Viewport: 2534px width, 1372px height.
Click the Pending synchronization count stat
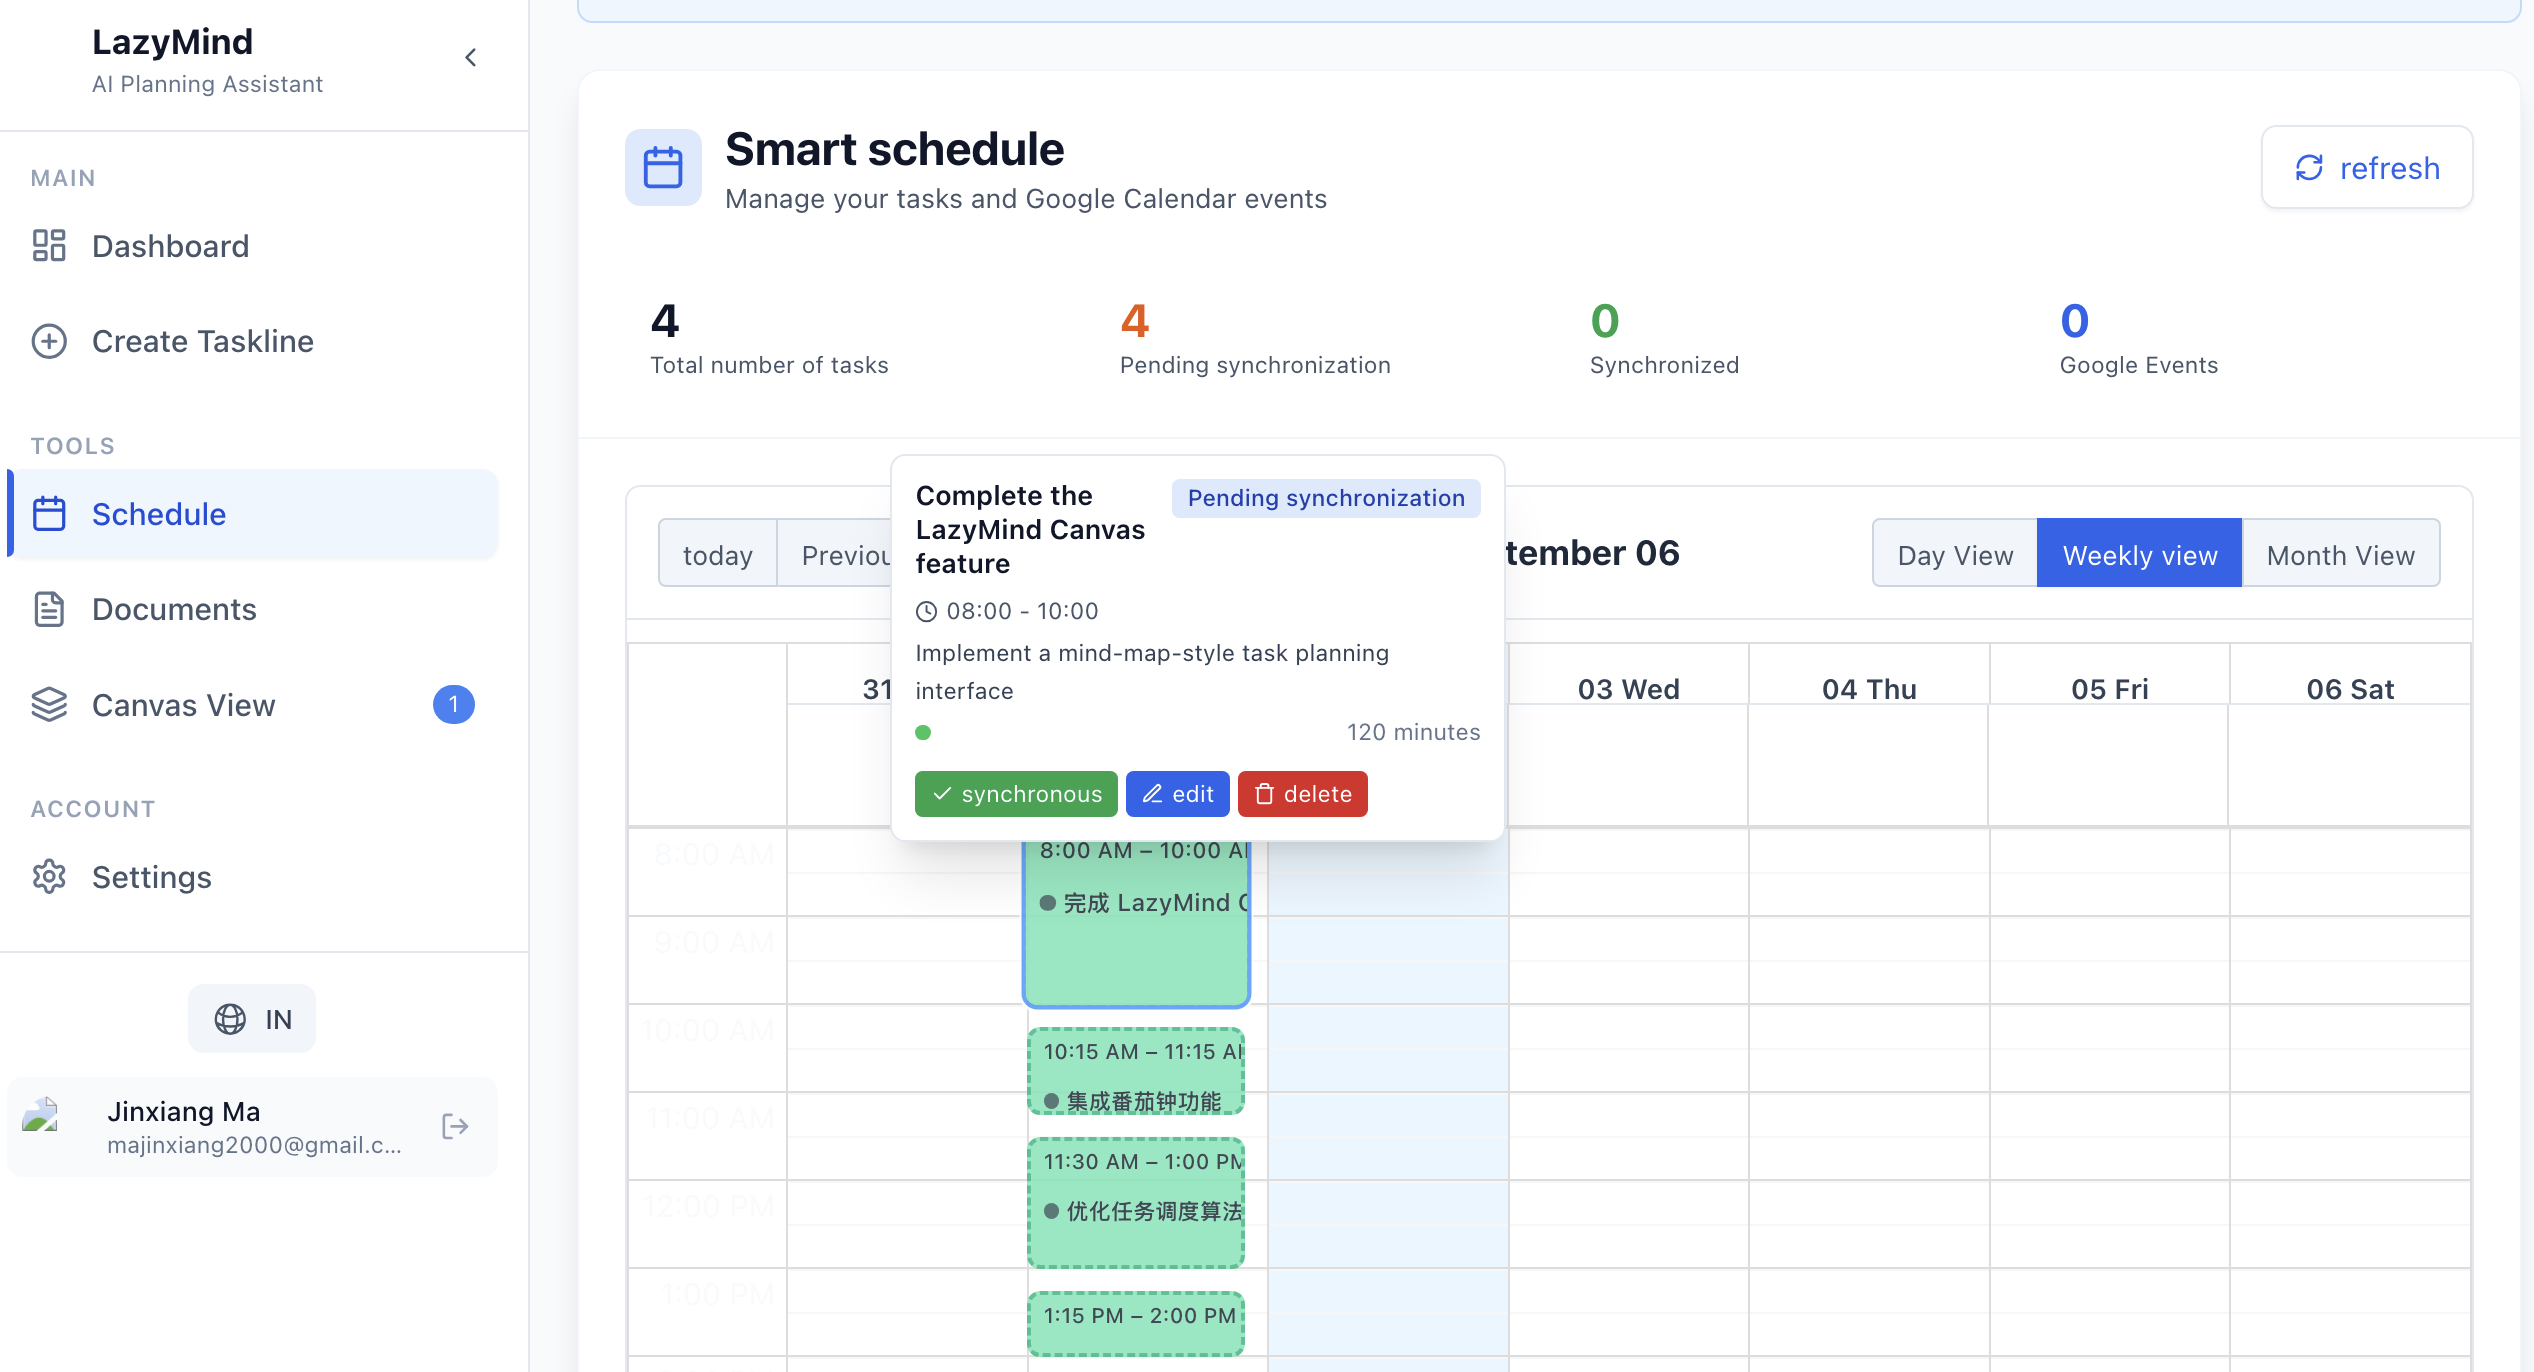(1255, 339)
